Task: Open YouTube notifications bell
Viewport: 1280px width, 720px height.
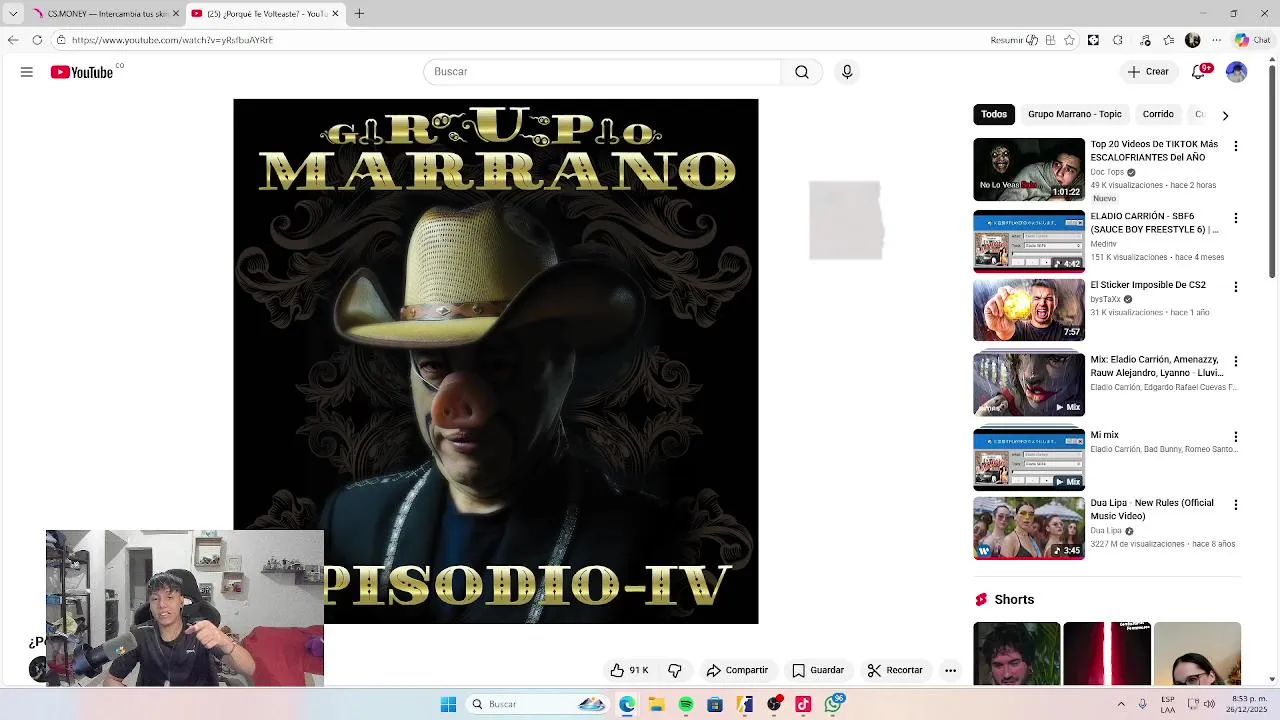Action: click(1199, 72)
